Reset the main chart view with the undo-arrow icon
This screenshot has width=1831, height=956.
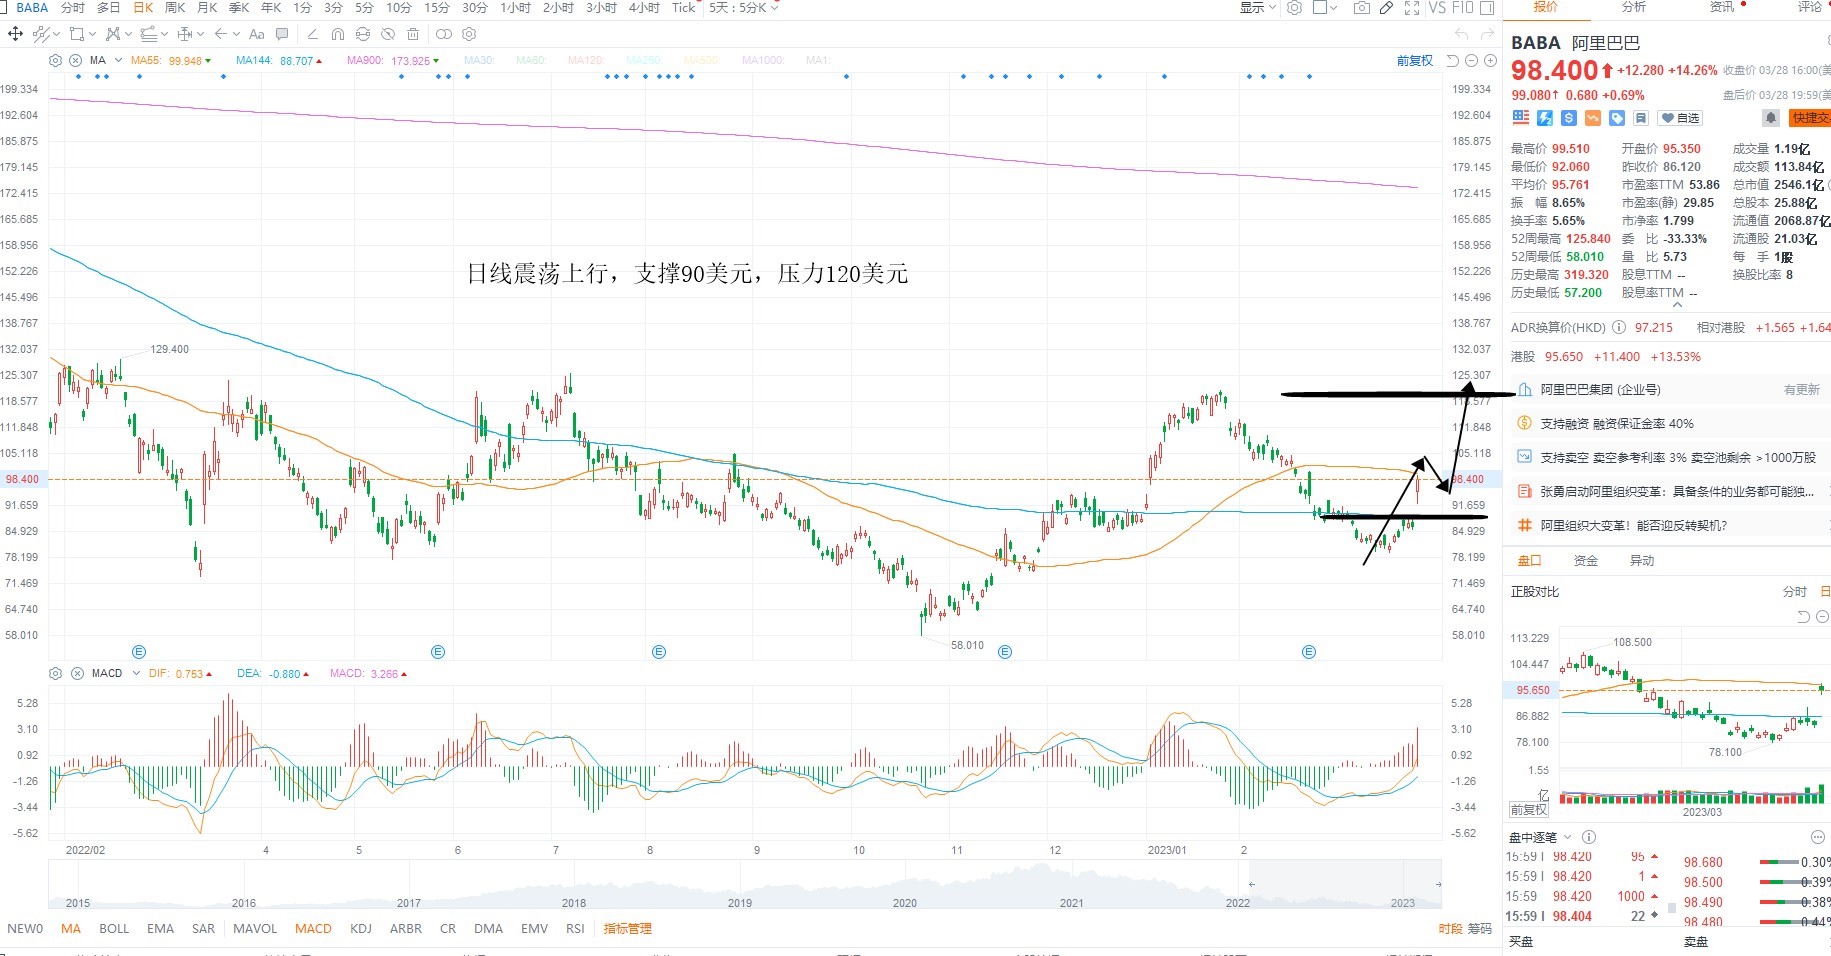coord(1453,61)
